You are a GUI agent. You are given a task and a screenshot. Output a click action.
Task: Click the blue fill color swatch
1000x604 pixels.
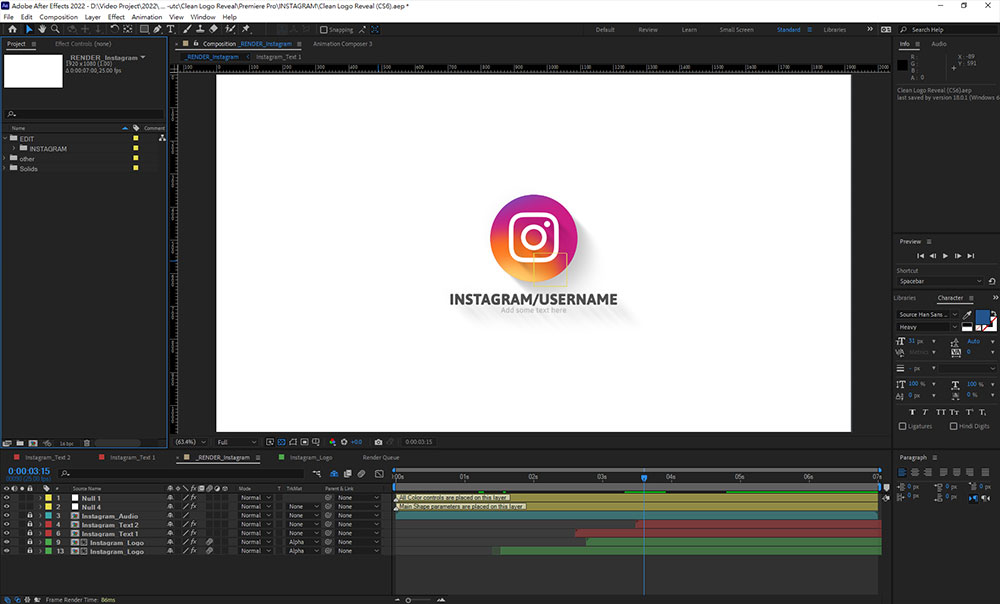[982, 317]
